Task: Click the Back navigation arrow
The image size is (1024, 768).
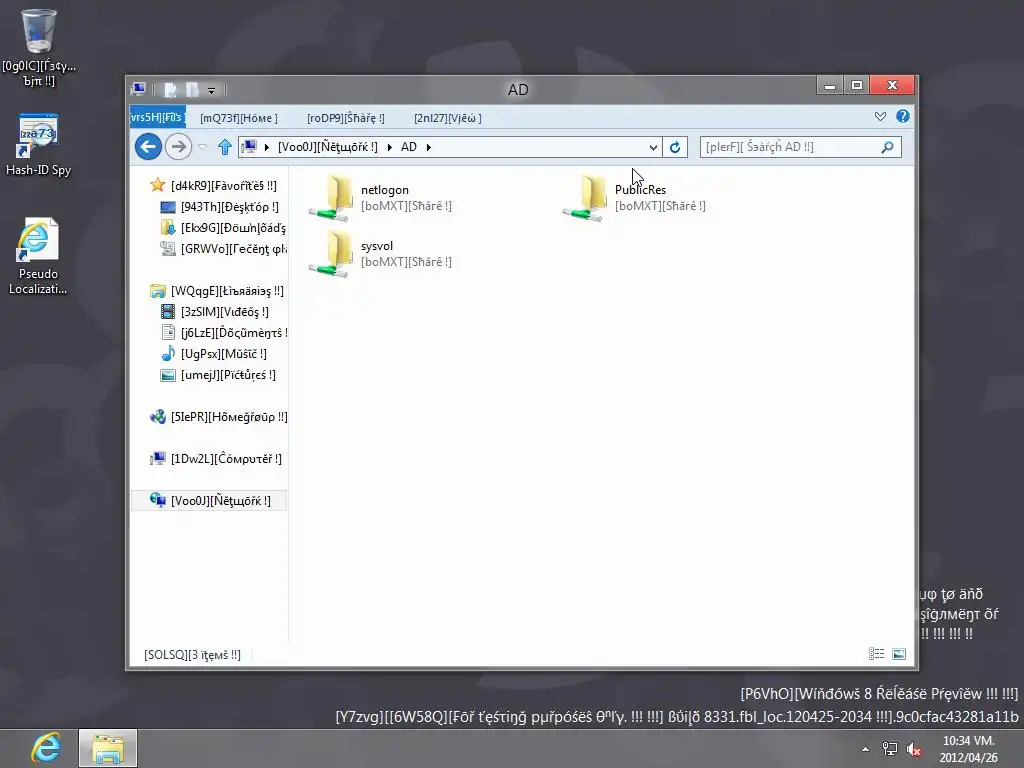Action: click(x=148, y=146)
